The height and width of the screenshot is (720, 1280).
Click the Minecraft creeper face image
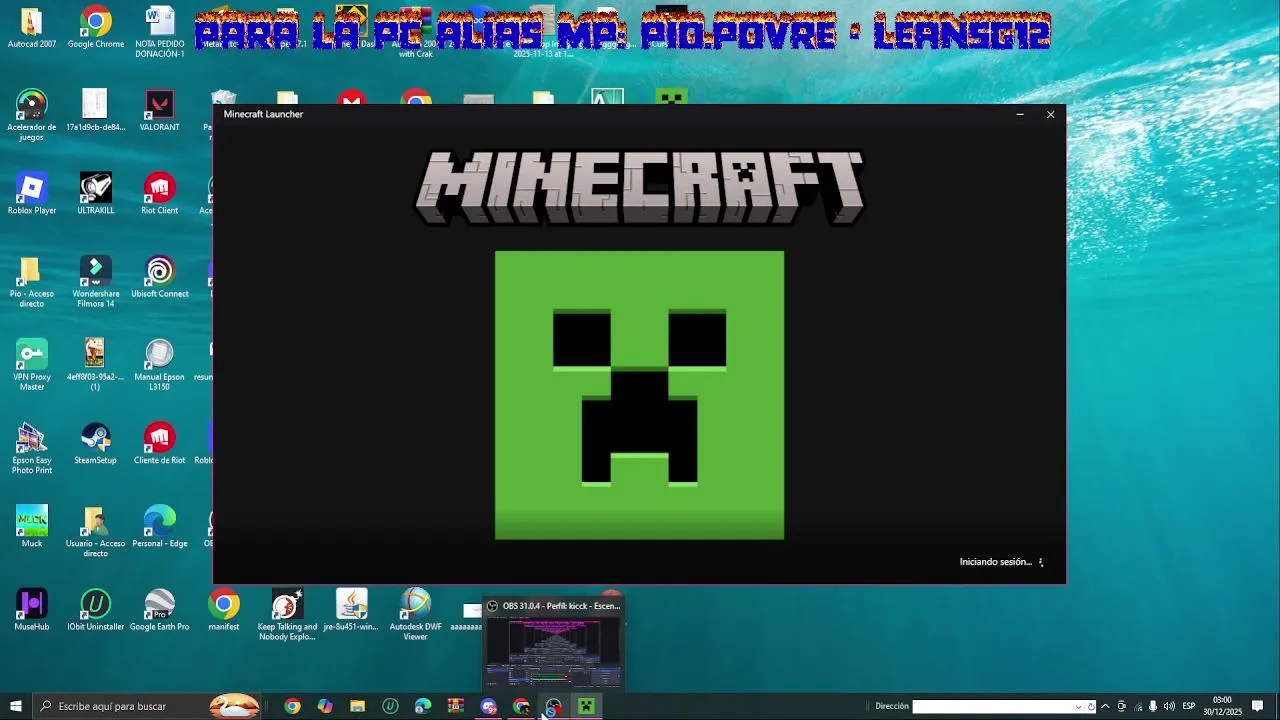pyautogui.click(x=639, y=395)
